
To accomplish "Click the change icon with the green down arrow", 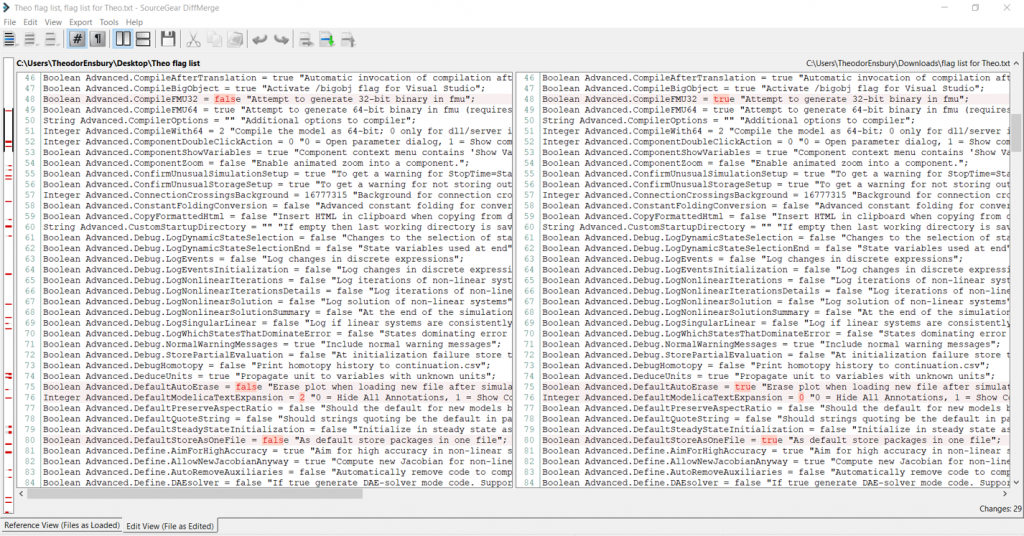I will click(327, 40).
